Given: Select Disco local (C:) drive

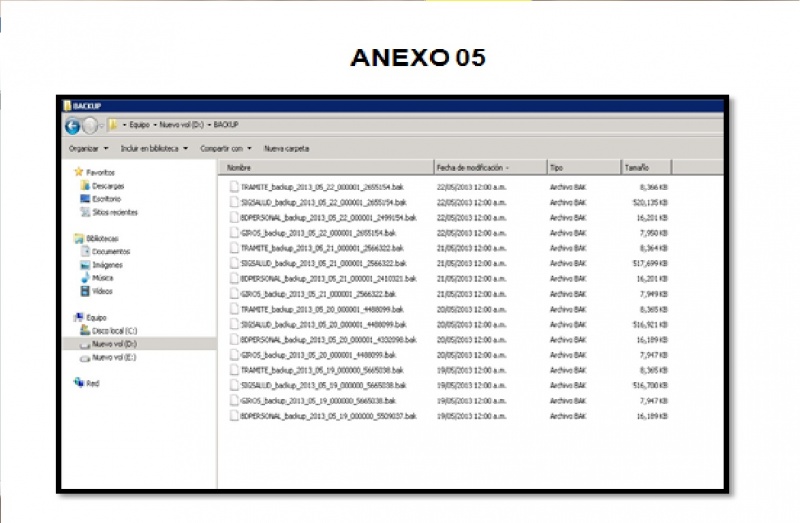Looking at the screenshot, I should pyautogui.click(x=114, y=330).
